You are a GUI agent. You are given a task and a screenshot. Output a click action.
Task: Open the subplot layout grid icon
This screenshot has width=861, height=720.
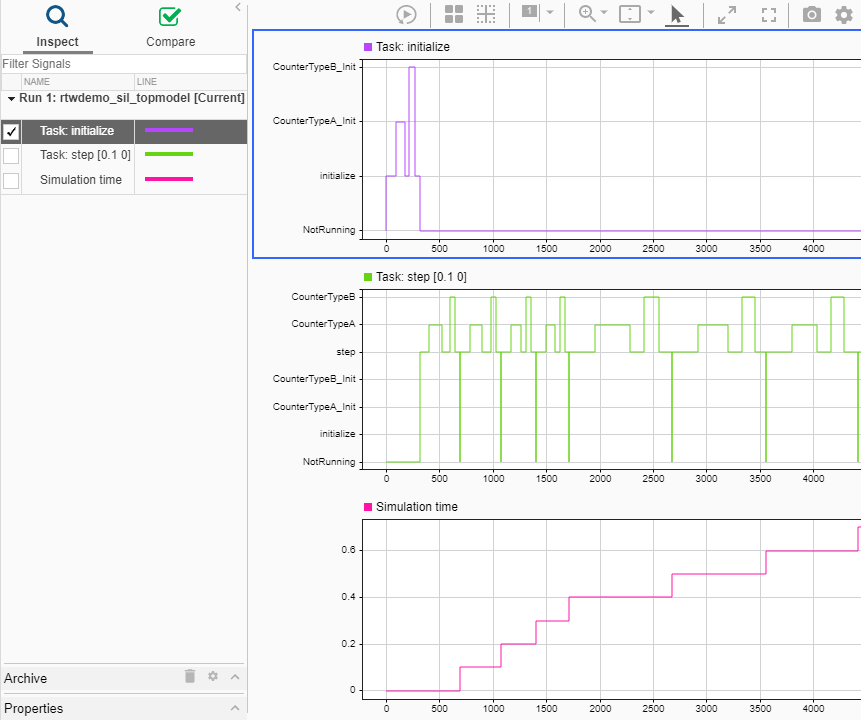(x=454, y=14)
